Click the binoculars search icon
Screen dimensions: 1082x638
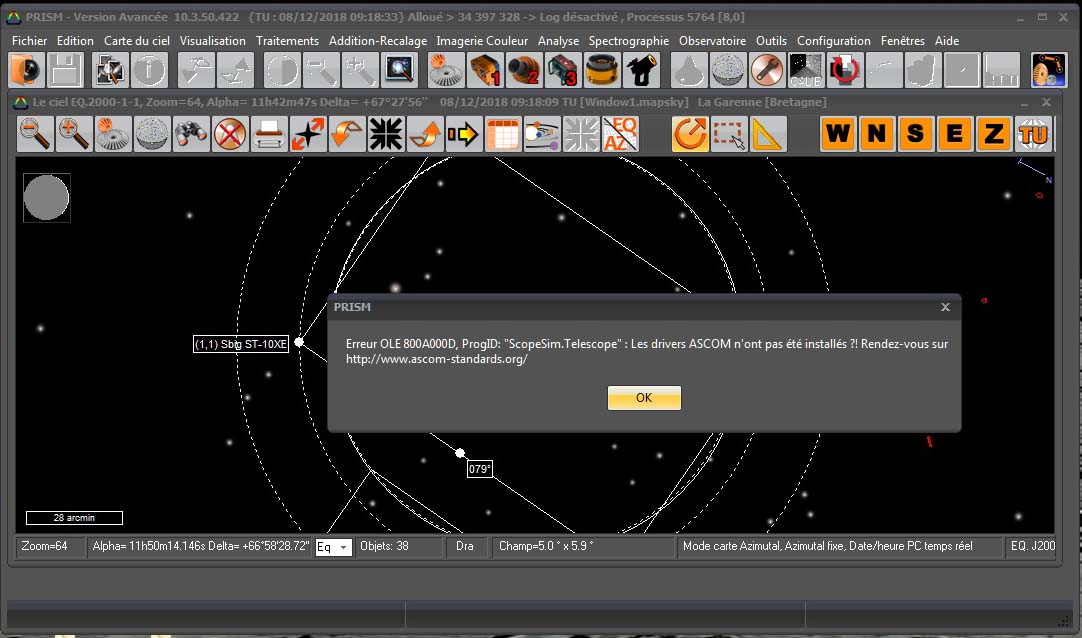(x=191, y=134)
